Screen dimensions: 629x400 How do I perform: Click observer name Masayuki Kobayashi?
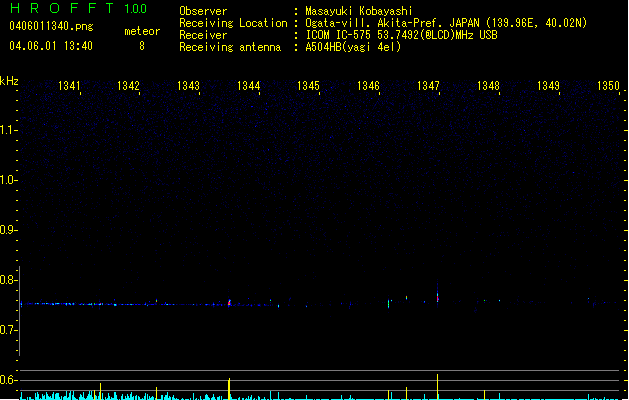pyautogui.click(x=358, y=11)
